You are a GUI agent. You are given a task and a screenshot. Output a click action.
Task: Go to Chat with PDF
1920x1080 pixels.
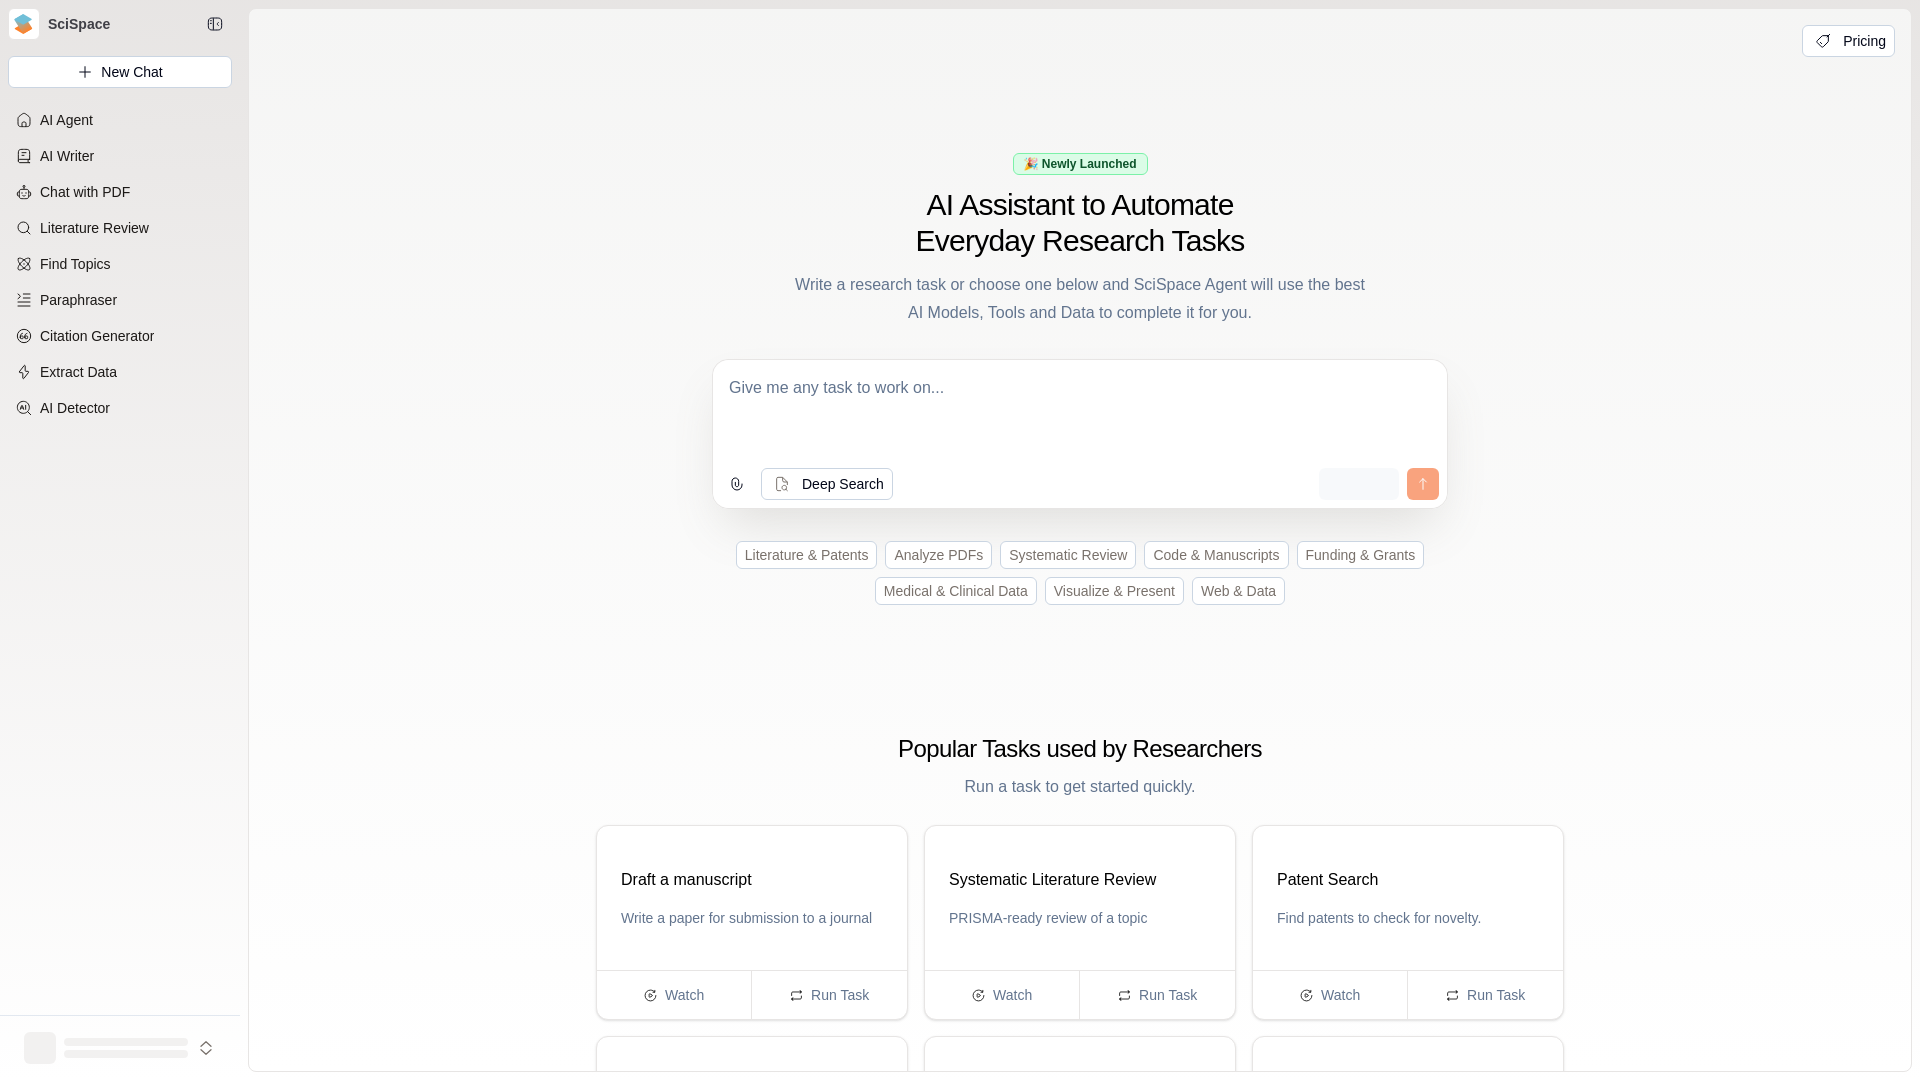120,192
